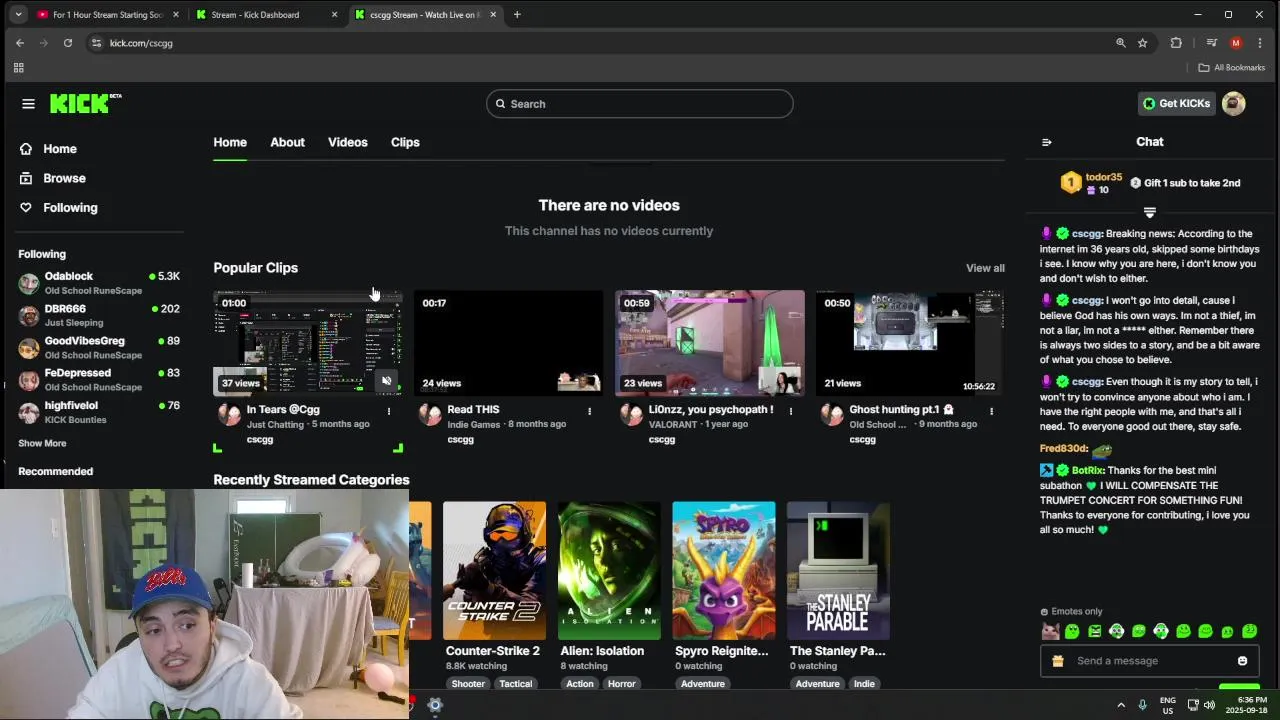Click todor35 top gifter badge
This screenshot has height=720, width=1280.
[x=1092, y=183]
